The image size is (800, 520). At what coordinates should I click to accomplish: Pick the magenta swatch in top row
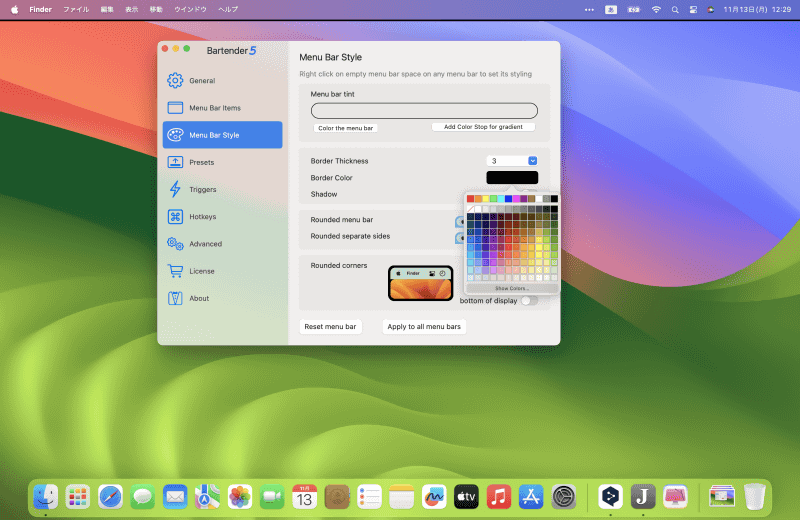[x=516, y=199]
